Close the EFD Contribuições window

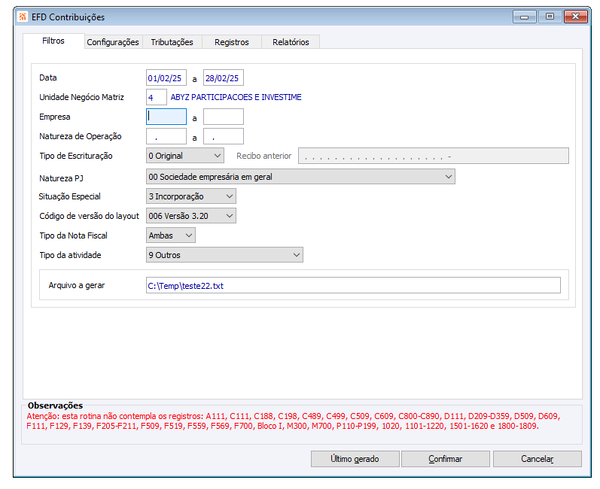click(x=576, y=17)
